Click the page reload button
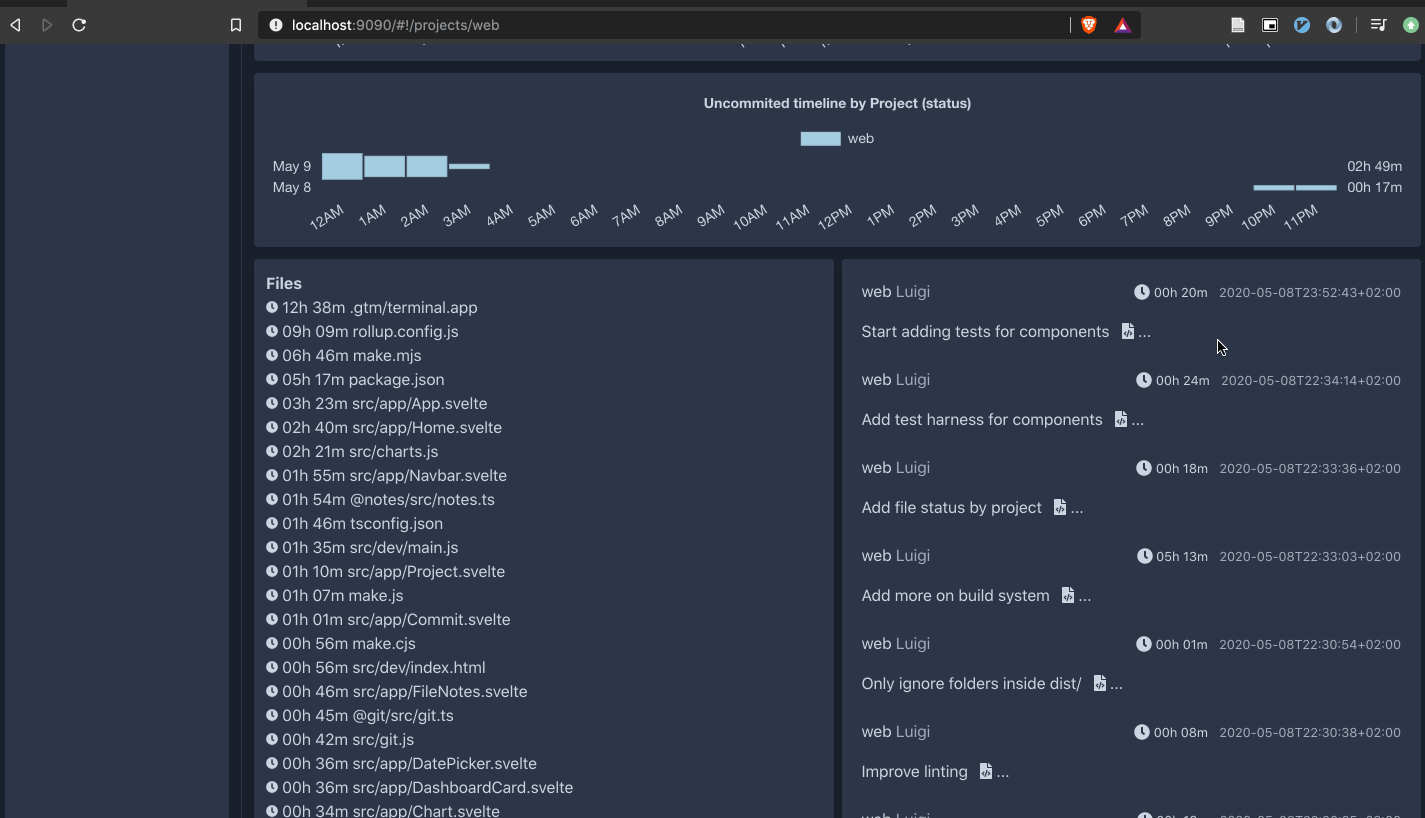 coord(79,24)
